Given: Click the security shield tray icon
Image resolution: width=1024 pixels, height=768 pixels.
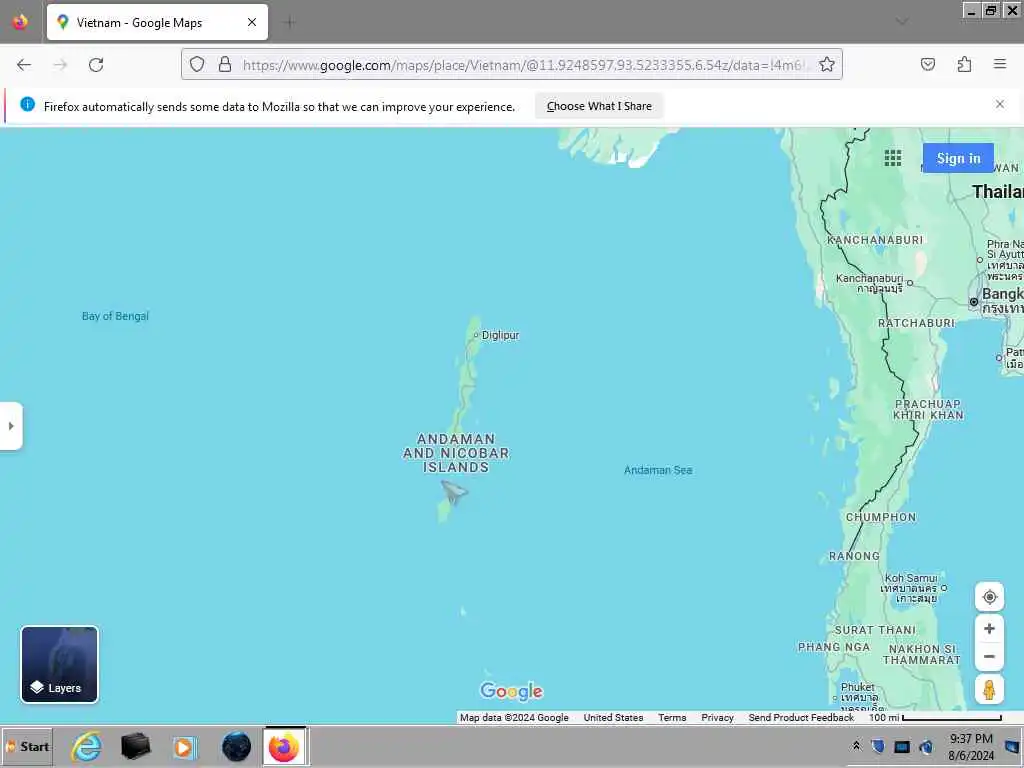Looking at the screenshot, I should (x=878, y=746).
